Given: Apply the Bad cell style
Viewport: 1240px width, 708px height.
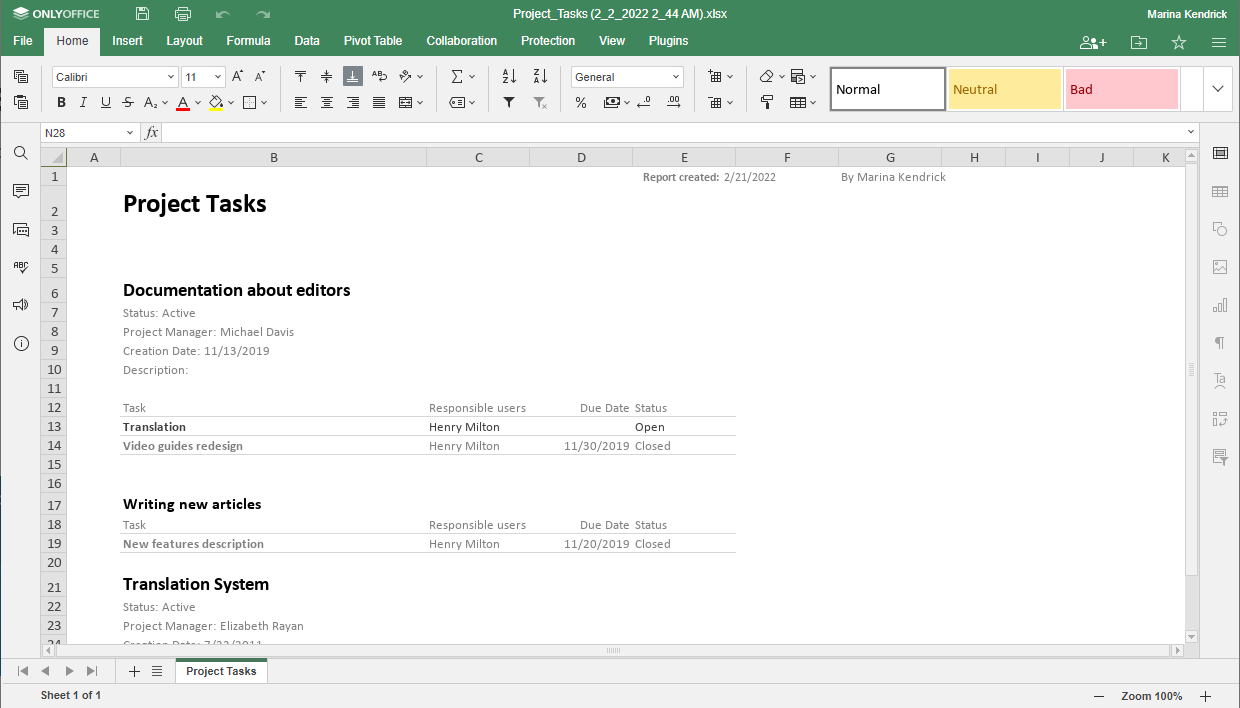Looking at the screenshot, I should click(x=1121, y=89).
